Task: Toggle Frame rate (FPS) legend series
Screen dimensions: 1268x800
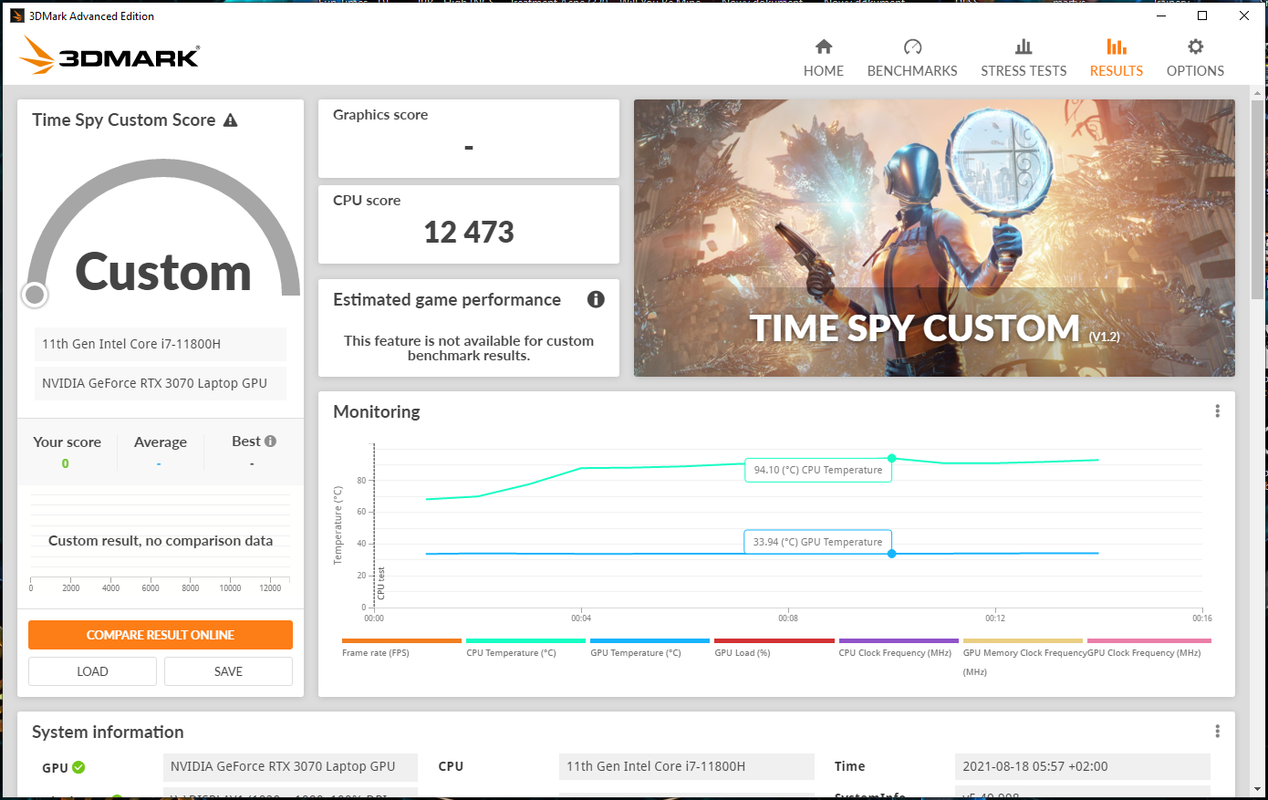Action: point(402,647)
